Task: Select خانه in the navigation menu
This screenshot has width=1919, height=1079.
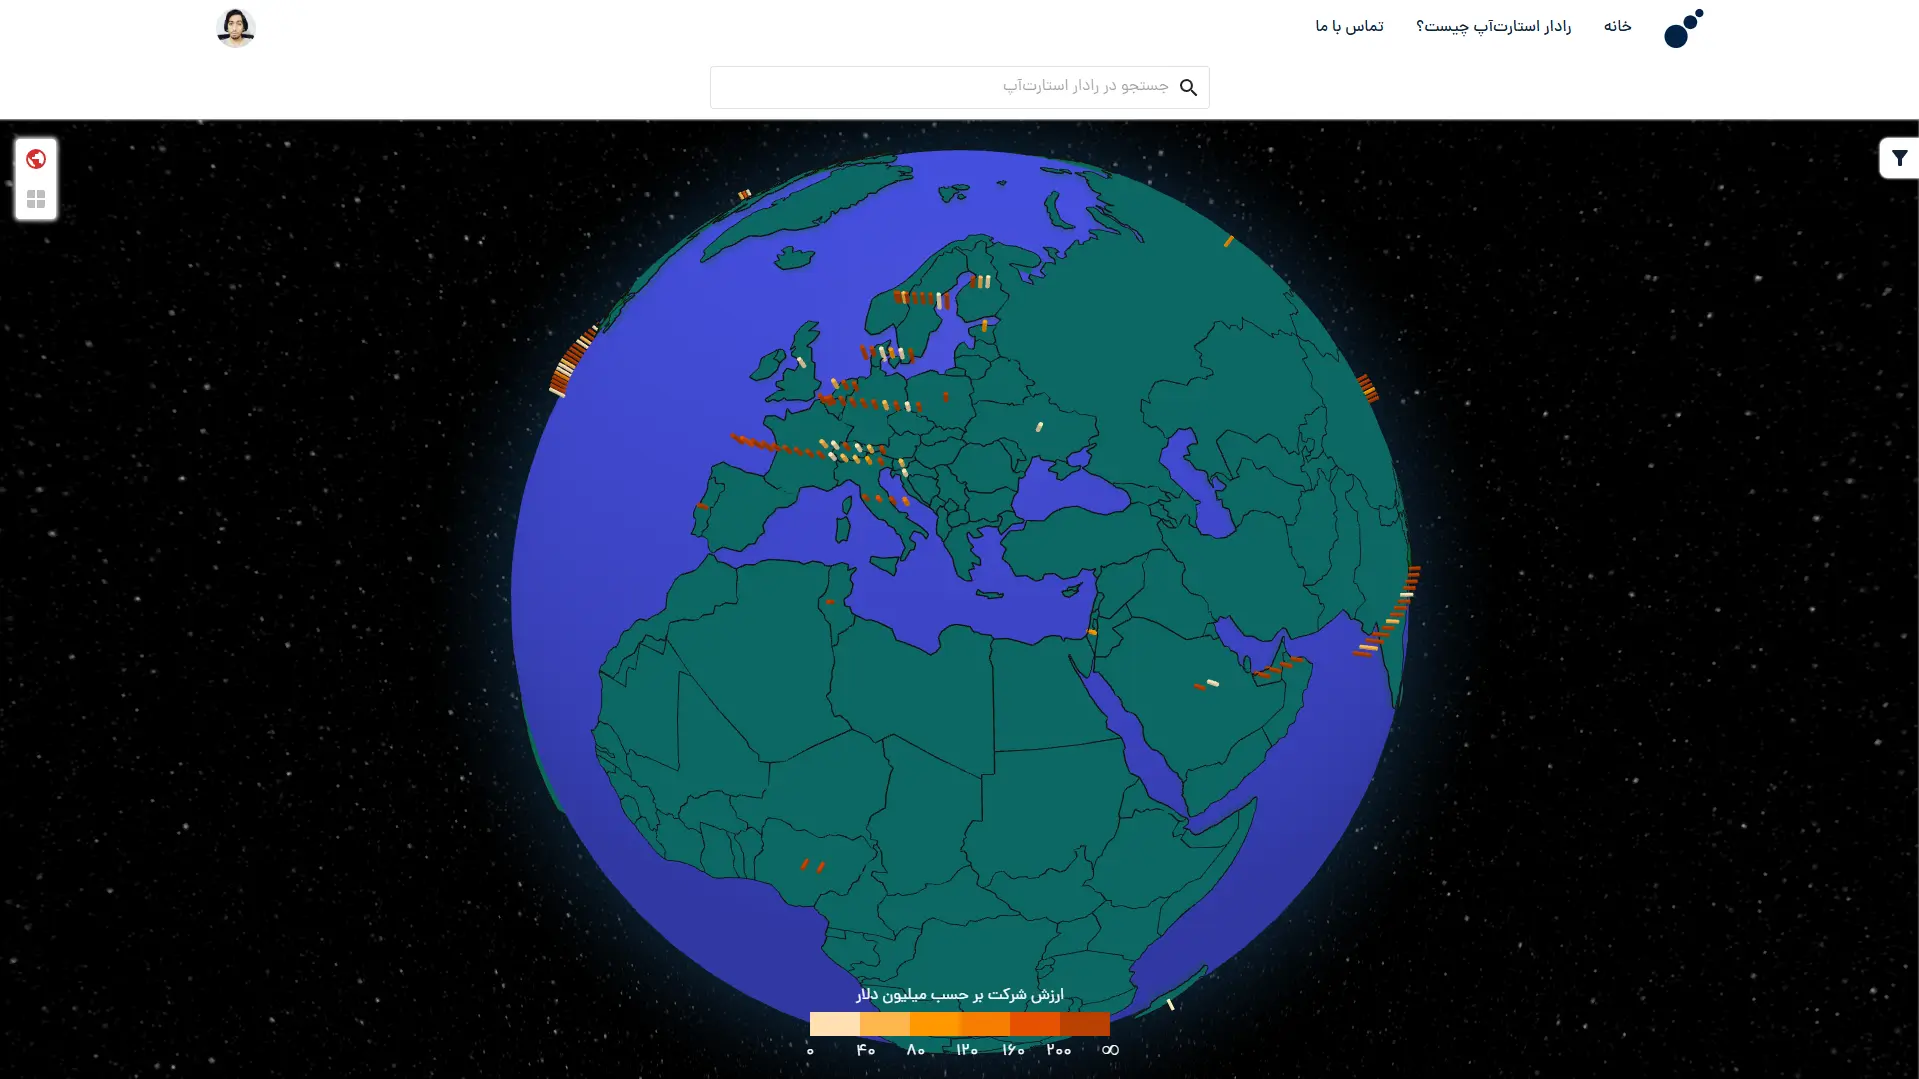Action: coord(1617,27)
